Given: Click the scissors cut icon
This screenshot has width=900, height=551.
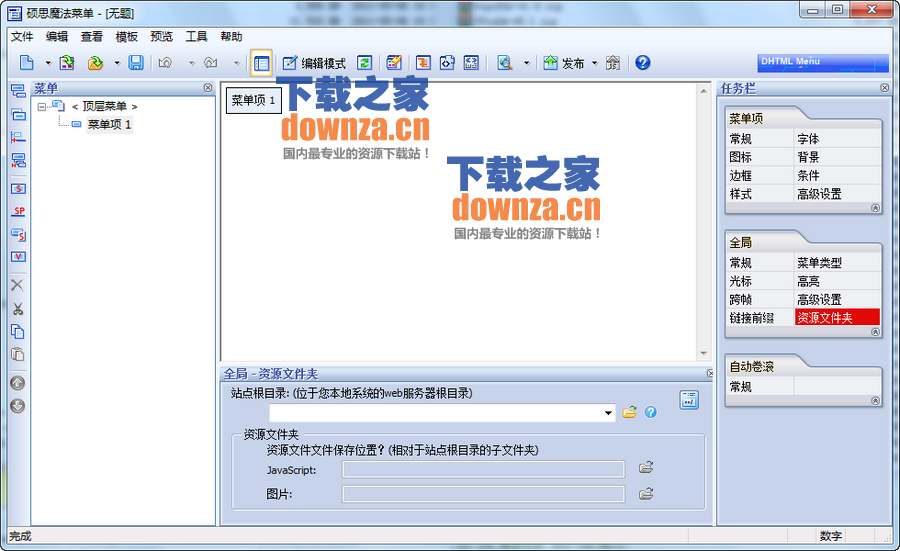Looking at the screenshot, I should point(18,309).
